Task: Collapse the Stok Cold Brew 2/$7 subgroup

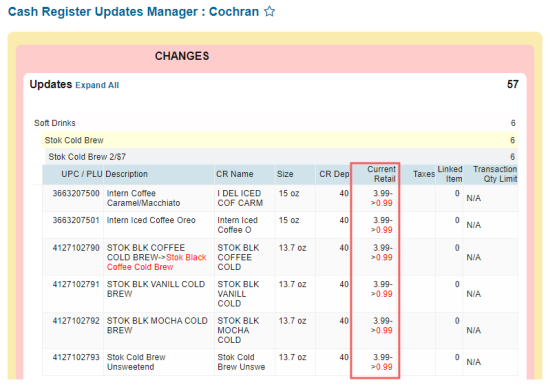Action: 282,156
